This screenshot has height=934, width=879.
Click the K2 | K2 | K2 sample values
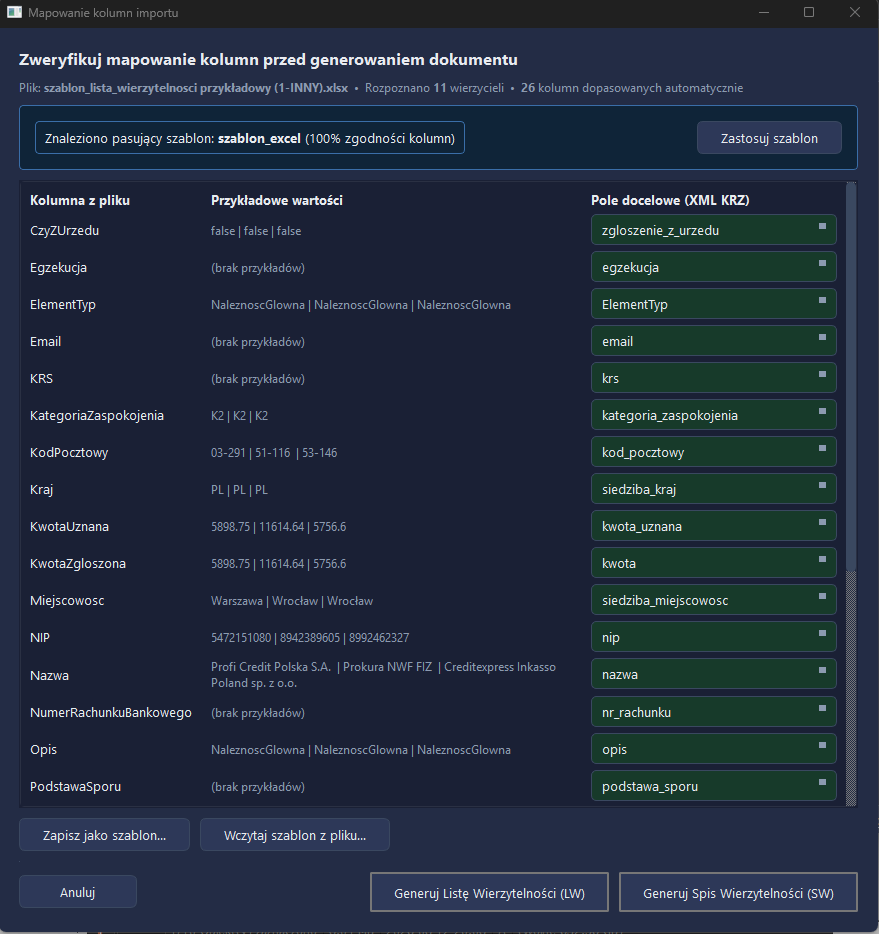239,415
